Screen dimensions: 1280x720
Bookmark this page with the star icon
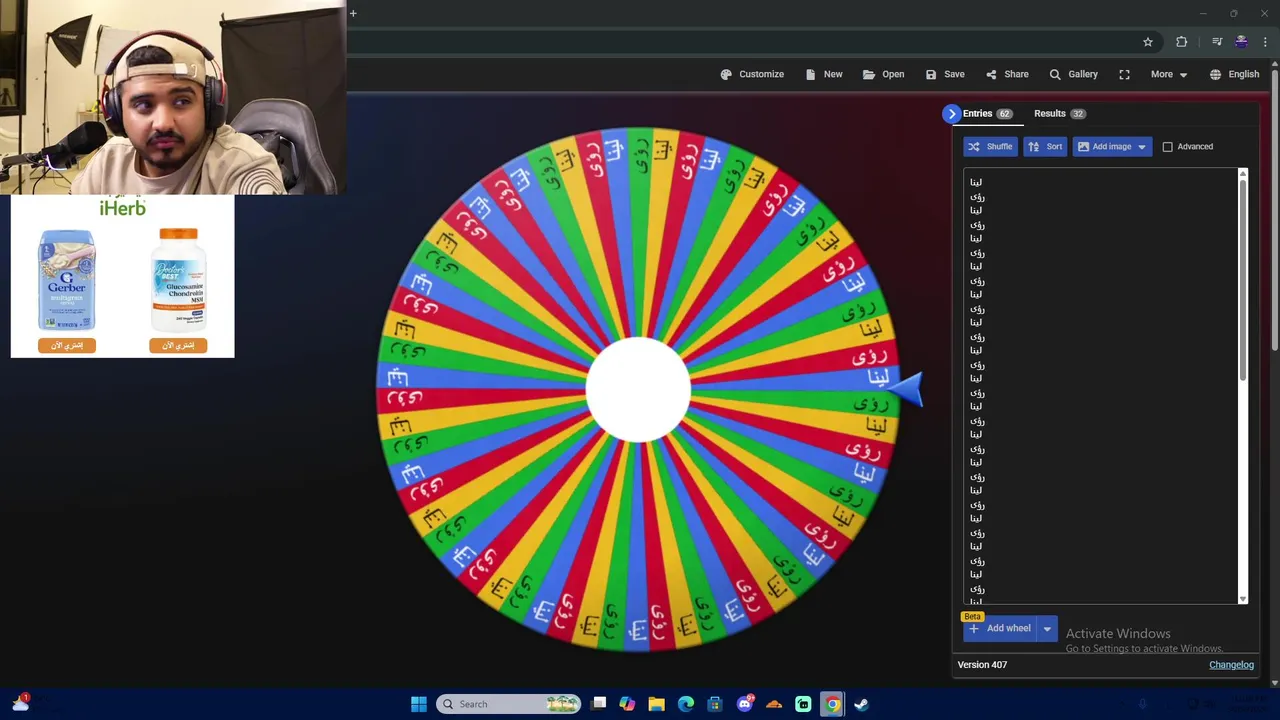click(1148, 42)
